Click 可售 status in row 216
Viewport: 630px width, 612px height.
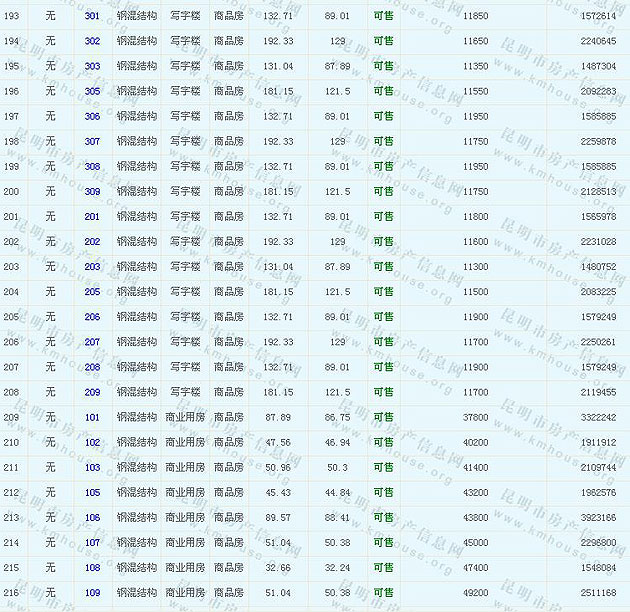coord(383,592)
